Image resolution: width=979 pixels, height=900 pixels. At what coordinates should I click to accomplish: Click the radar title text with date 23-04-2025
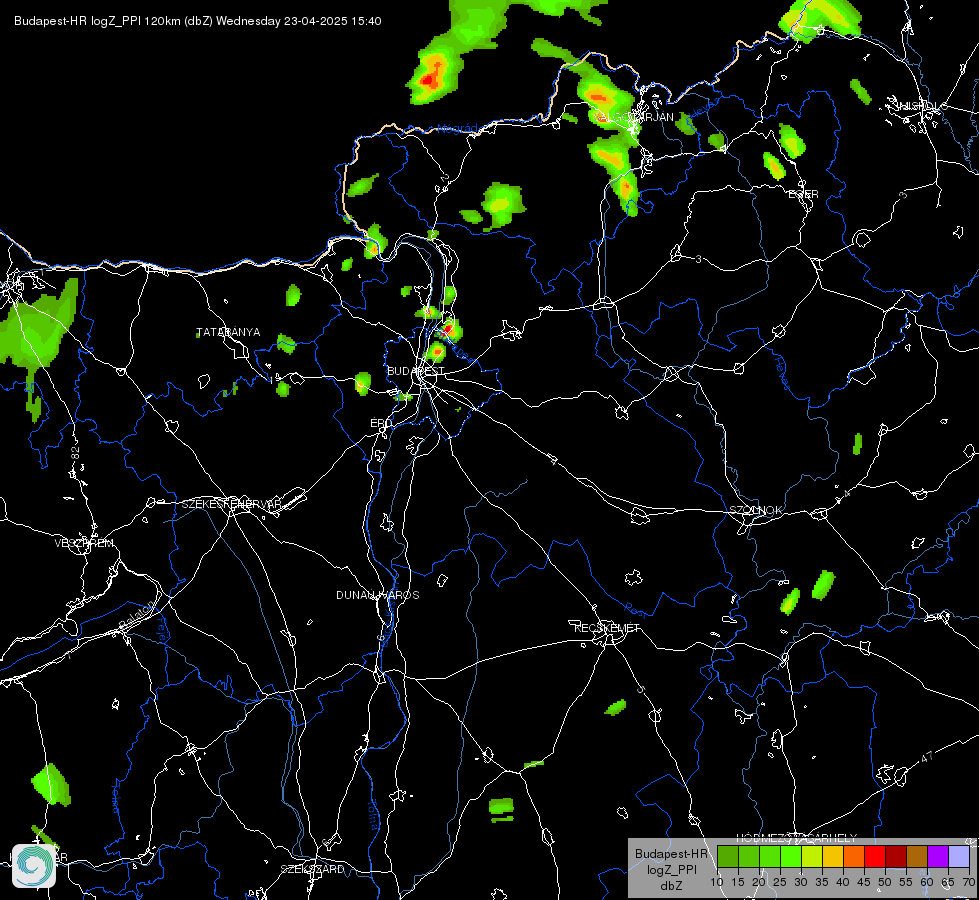click(x=197, y=21)
